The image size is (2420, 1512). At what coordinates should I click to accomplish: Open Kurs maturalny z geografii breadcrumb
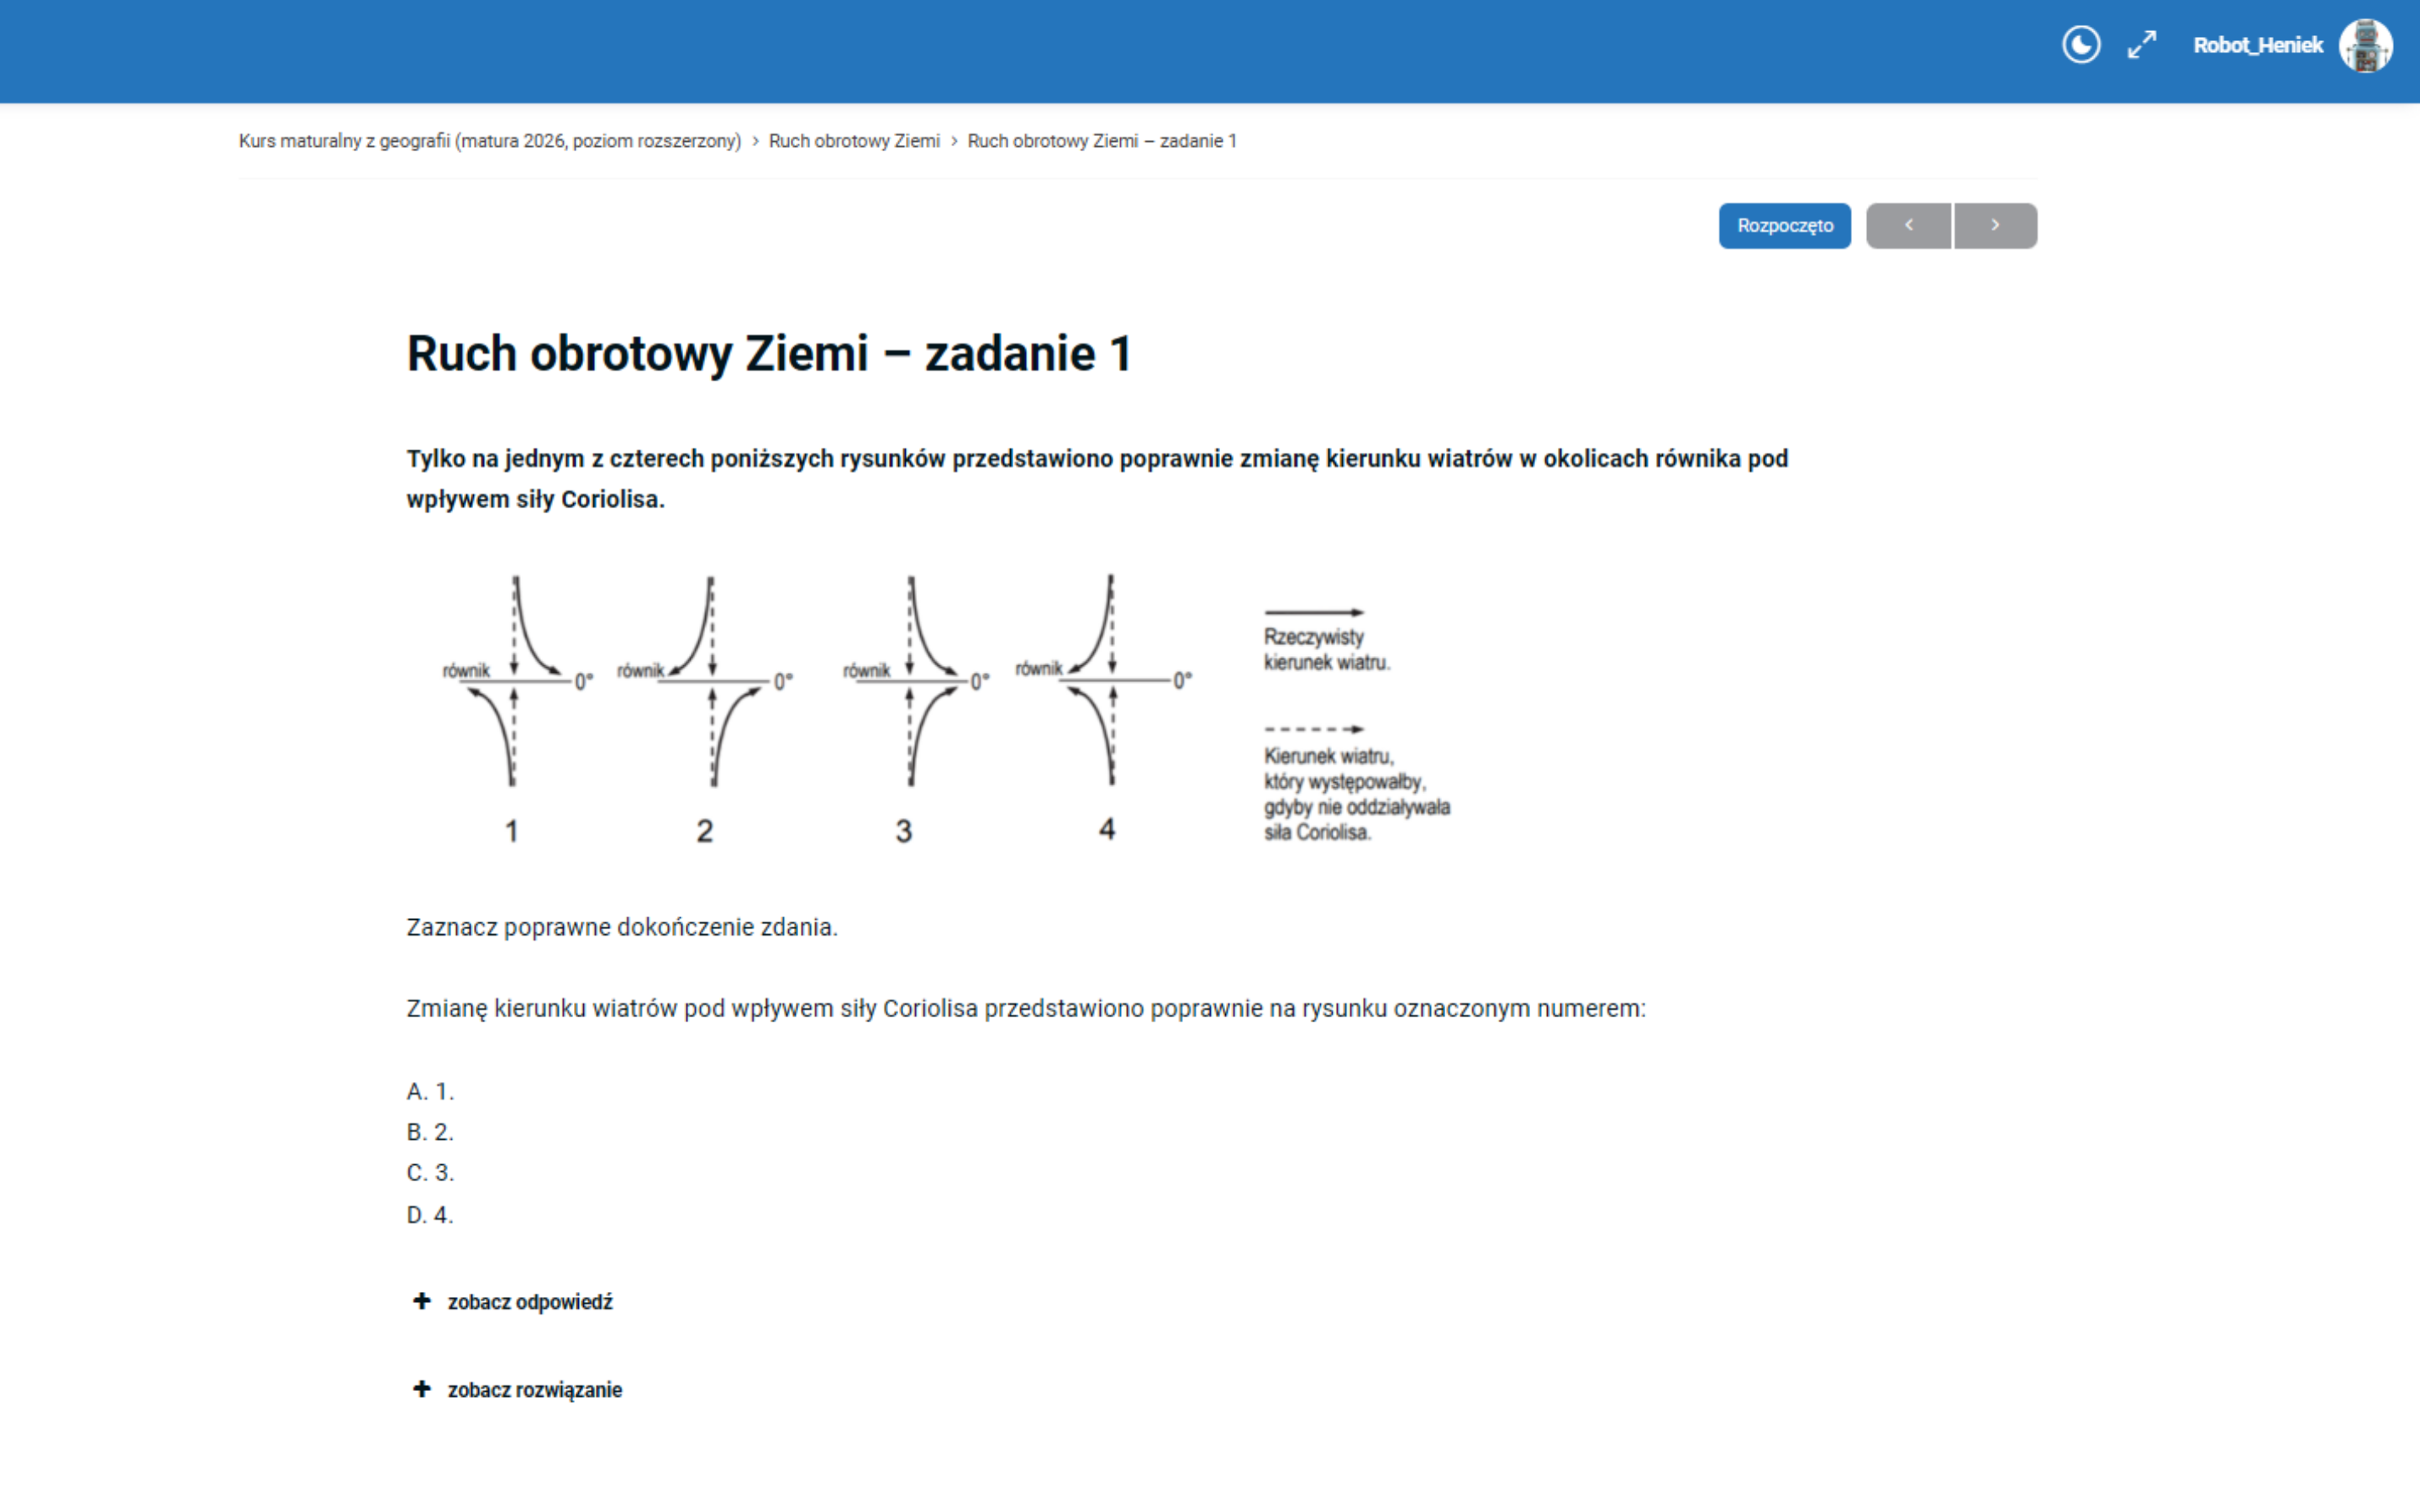coord(490,141)
